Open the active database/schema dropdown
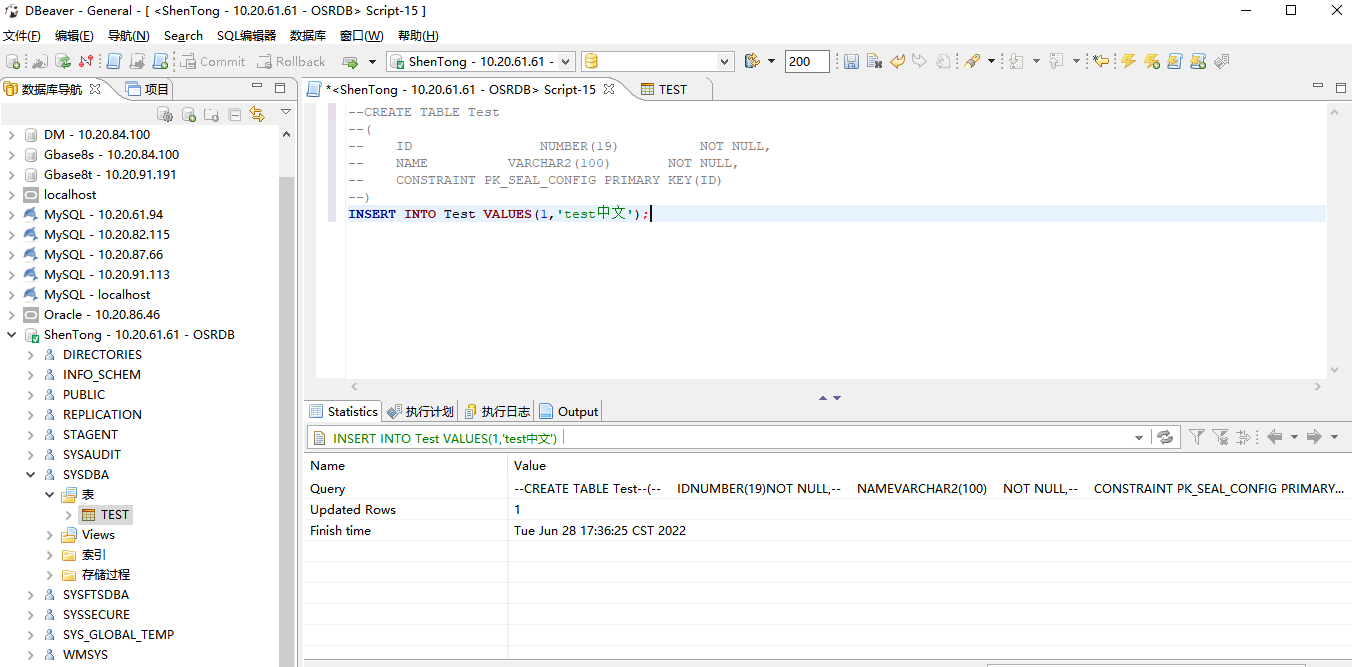Image resolution: width=1352 pixels, height=667 pixels. click(x=725, y=61)
